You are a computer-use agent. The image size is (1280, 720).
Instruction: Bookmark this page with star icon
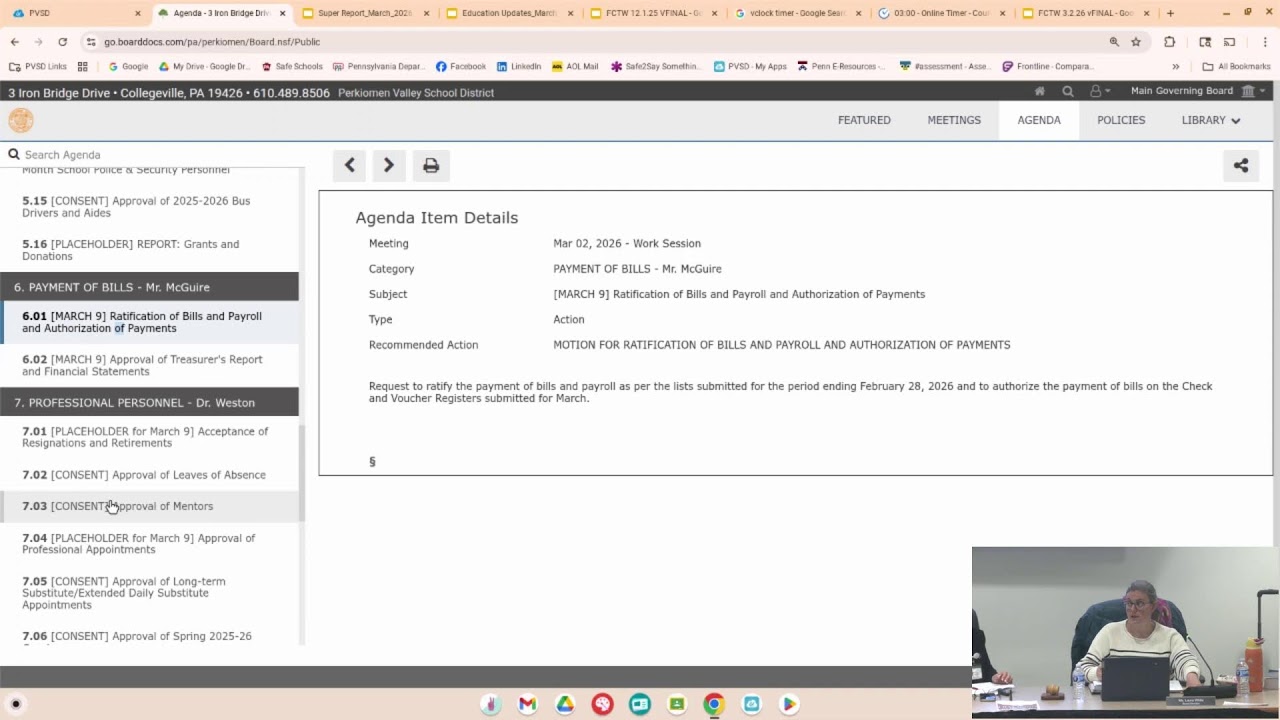tap(1136, 42)
